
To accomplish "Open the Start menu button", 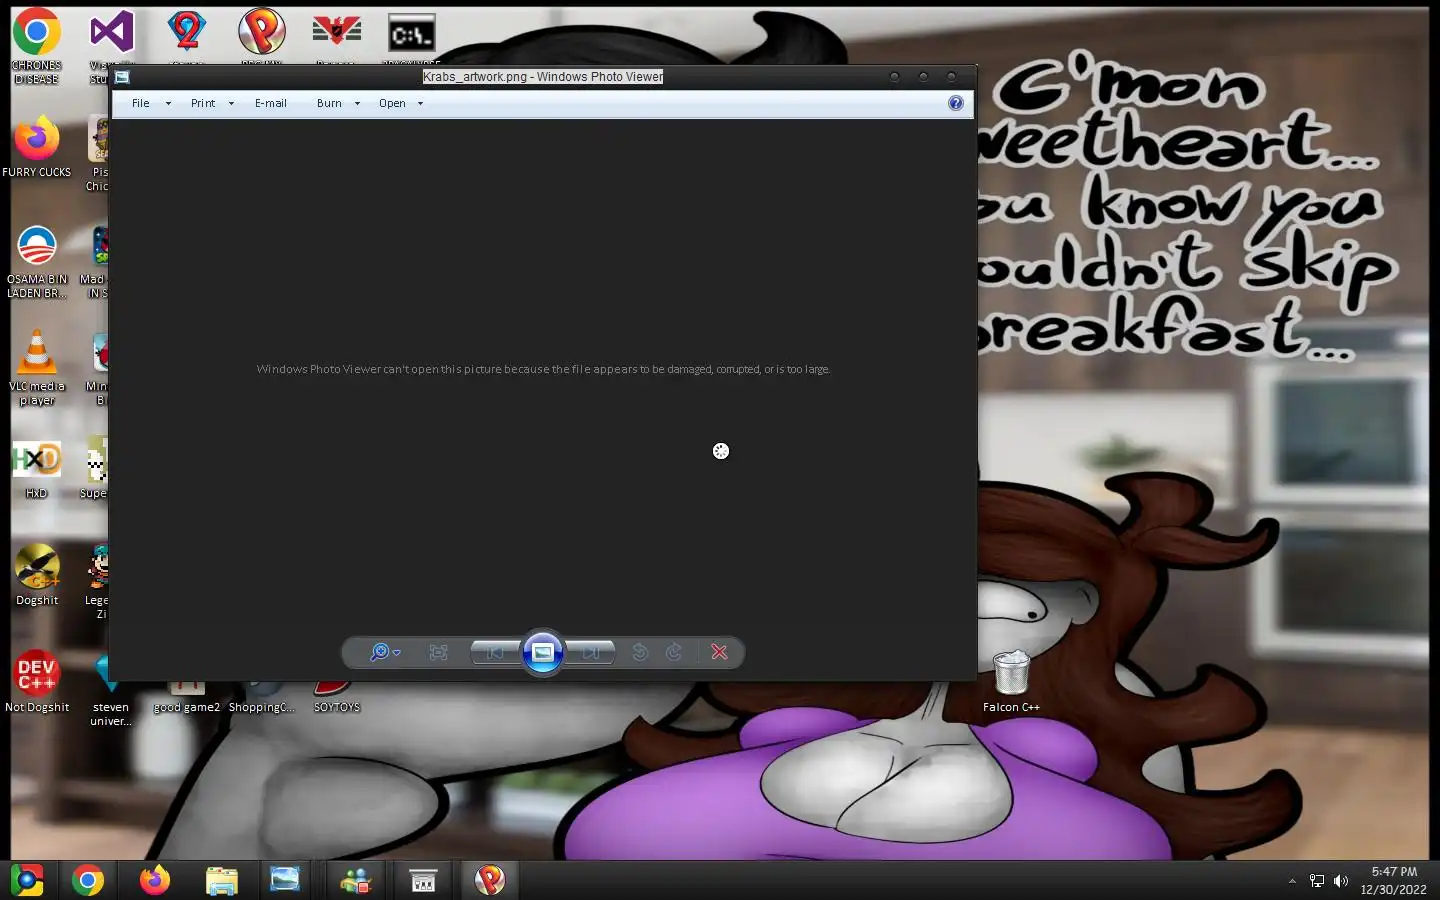I will [27, 880].
